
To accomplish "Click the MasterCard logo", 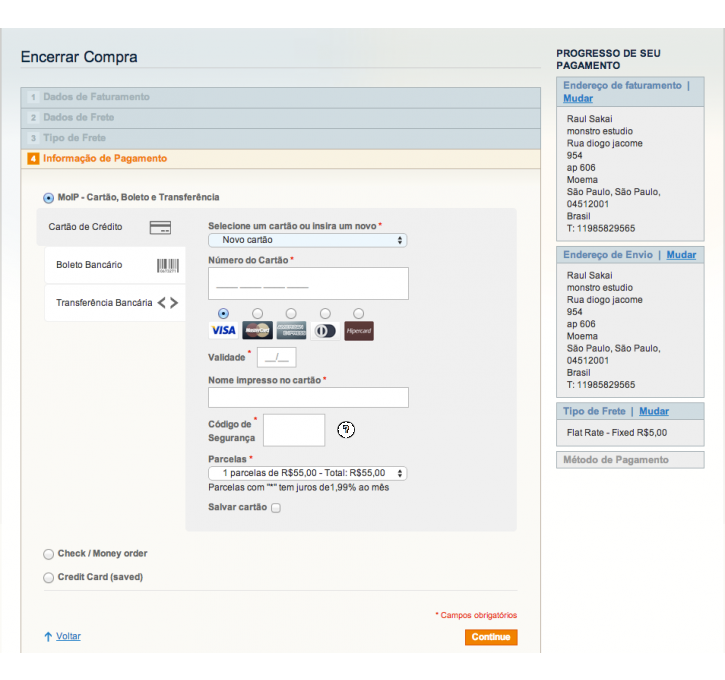I will click(257, 331).
